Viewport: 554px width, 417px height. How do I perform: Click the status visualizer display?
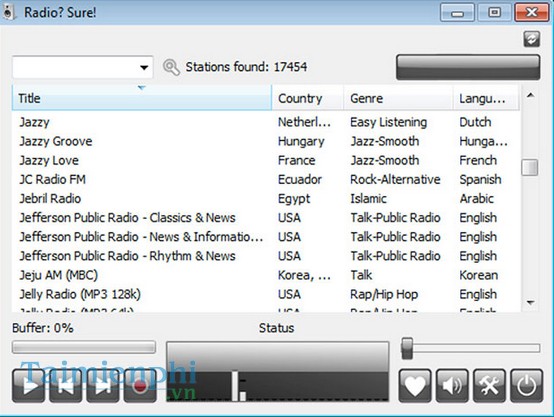tap(278, 371)
